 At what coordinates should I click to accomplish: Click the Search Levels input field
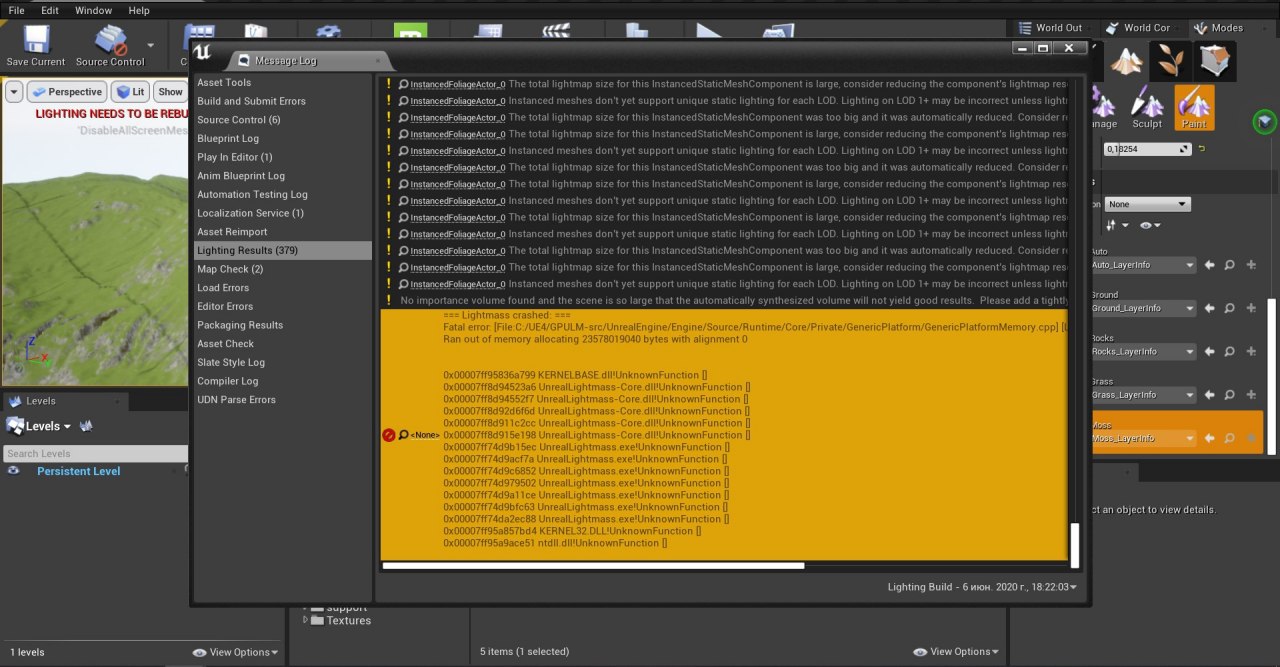point(95,453)
